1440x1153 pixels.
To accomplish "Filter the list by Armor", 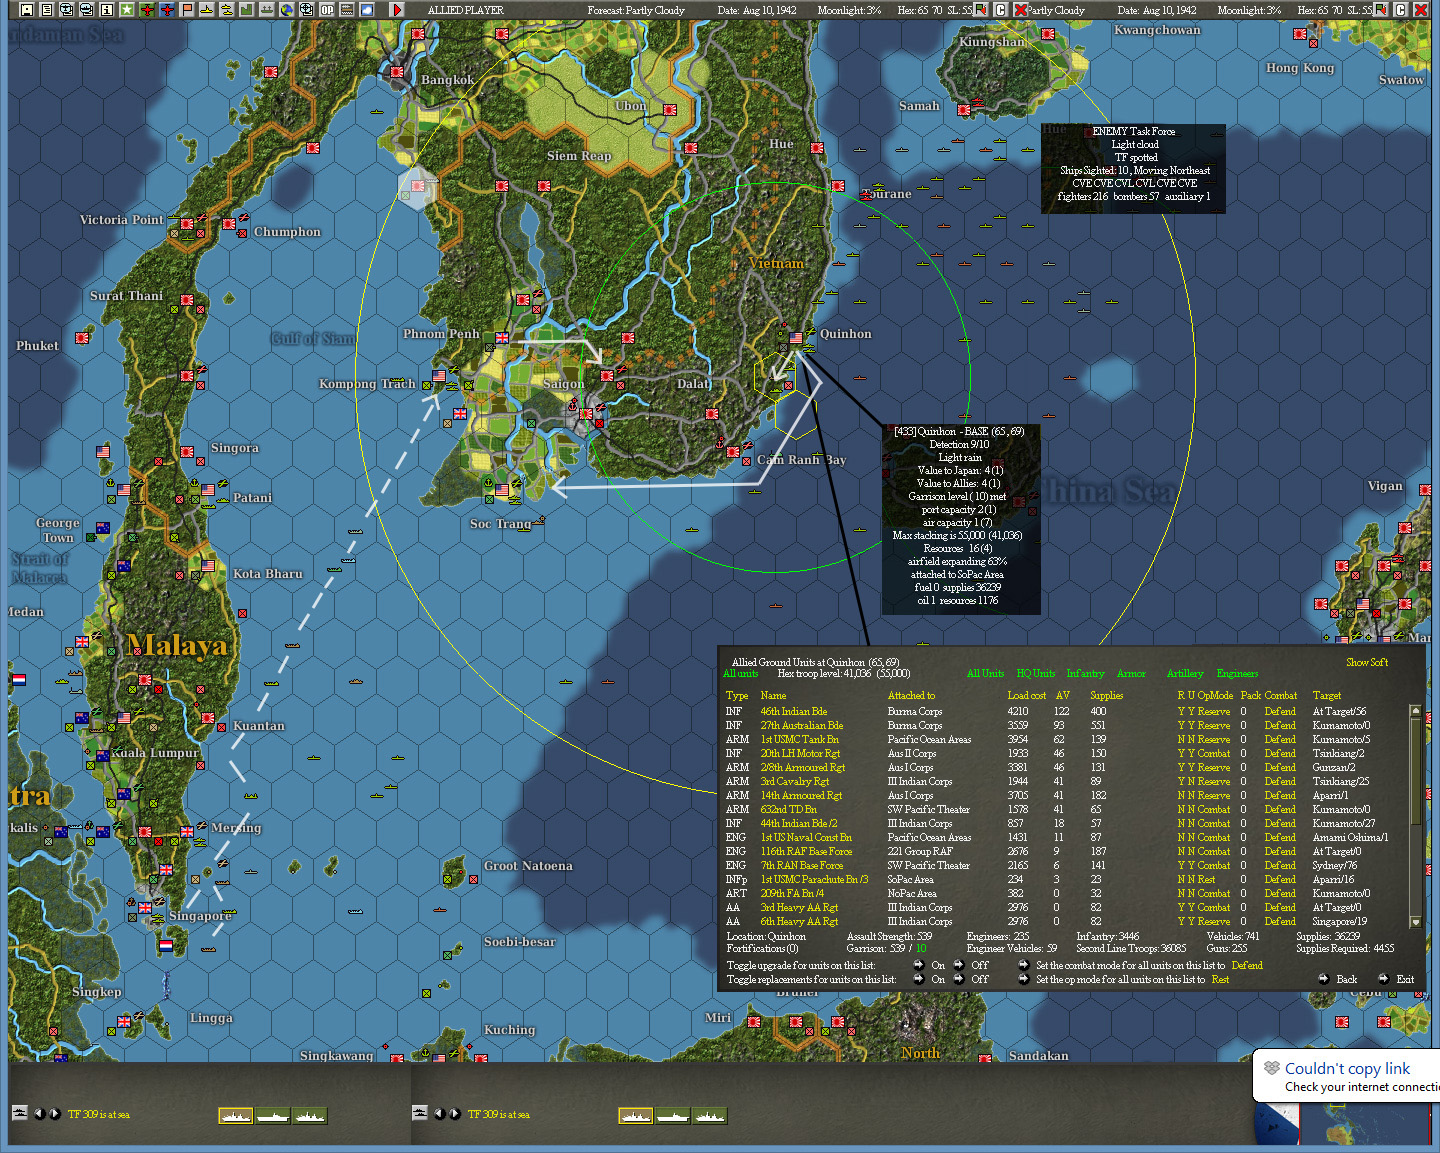I will click(x=1131, y=674).
